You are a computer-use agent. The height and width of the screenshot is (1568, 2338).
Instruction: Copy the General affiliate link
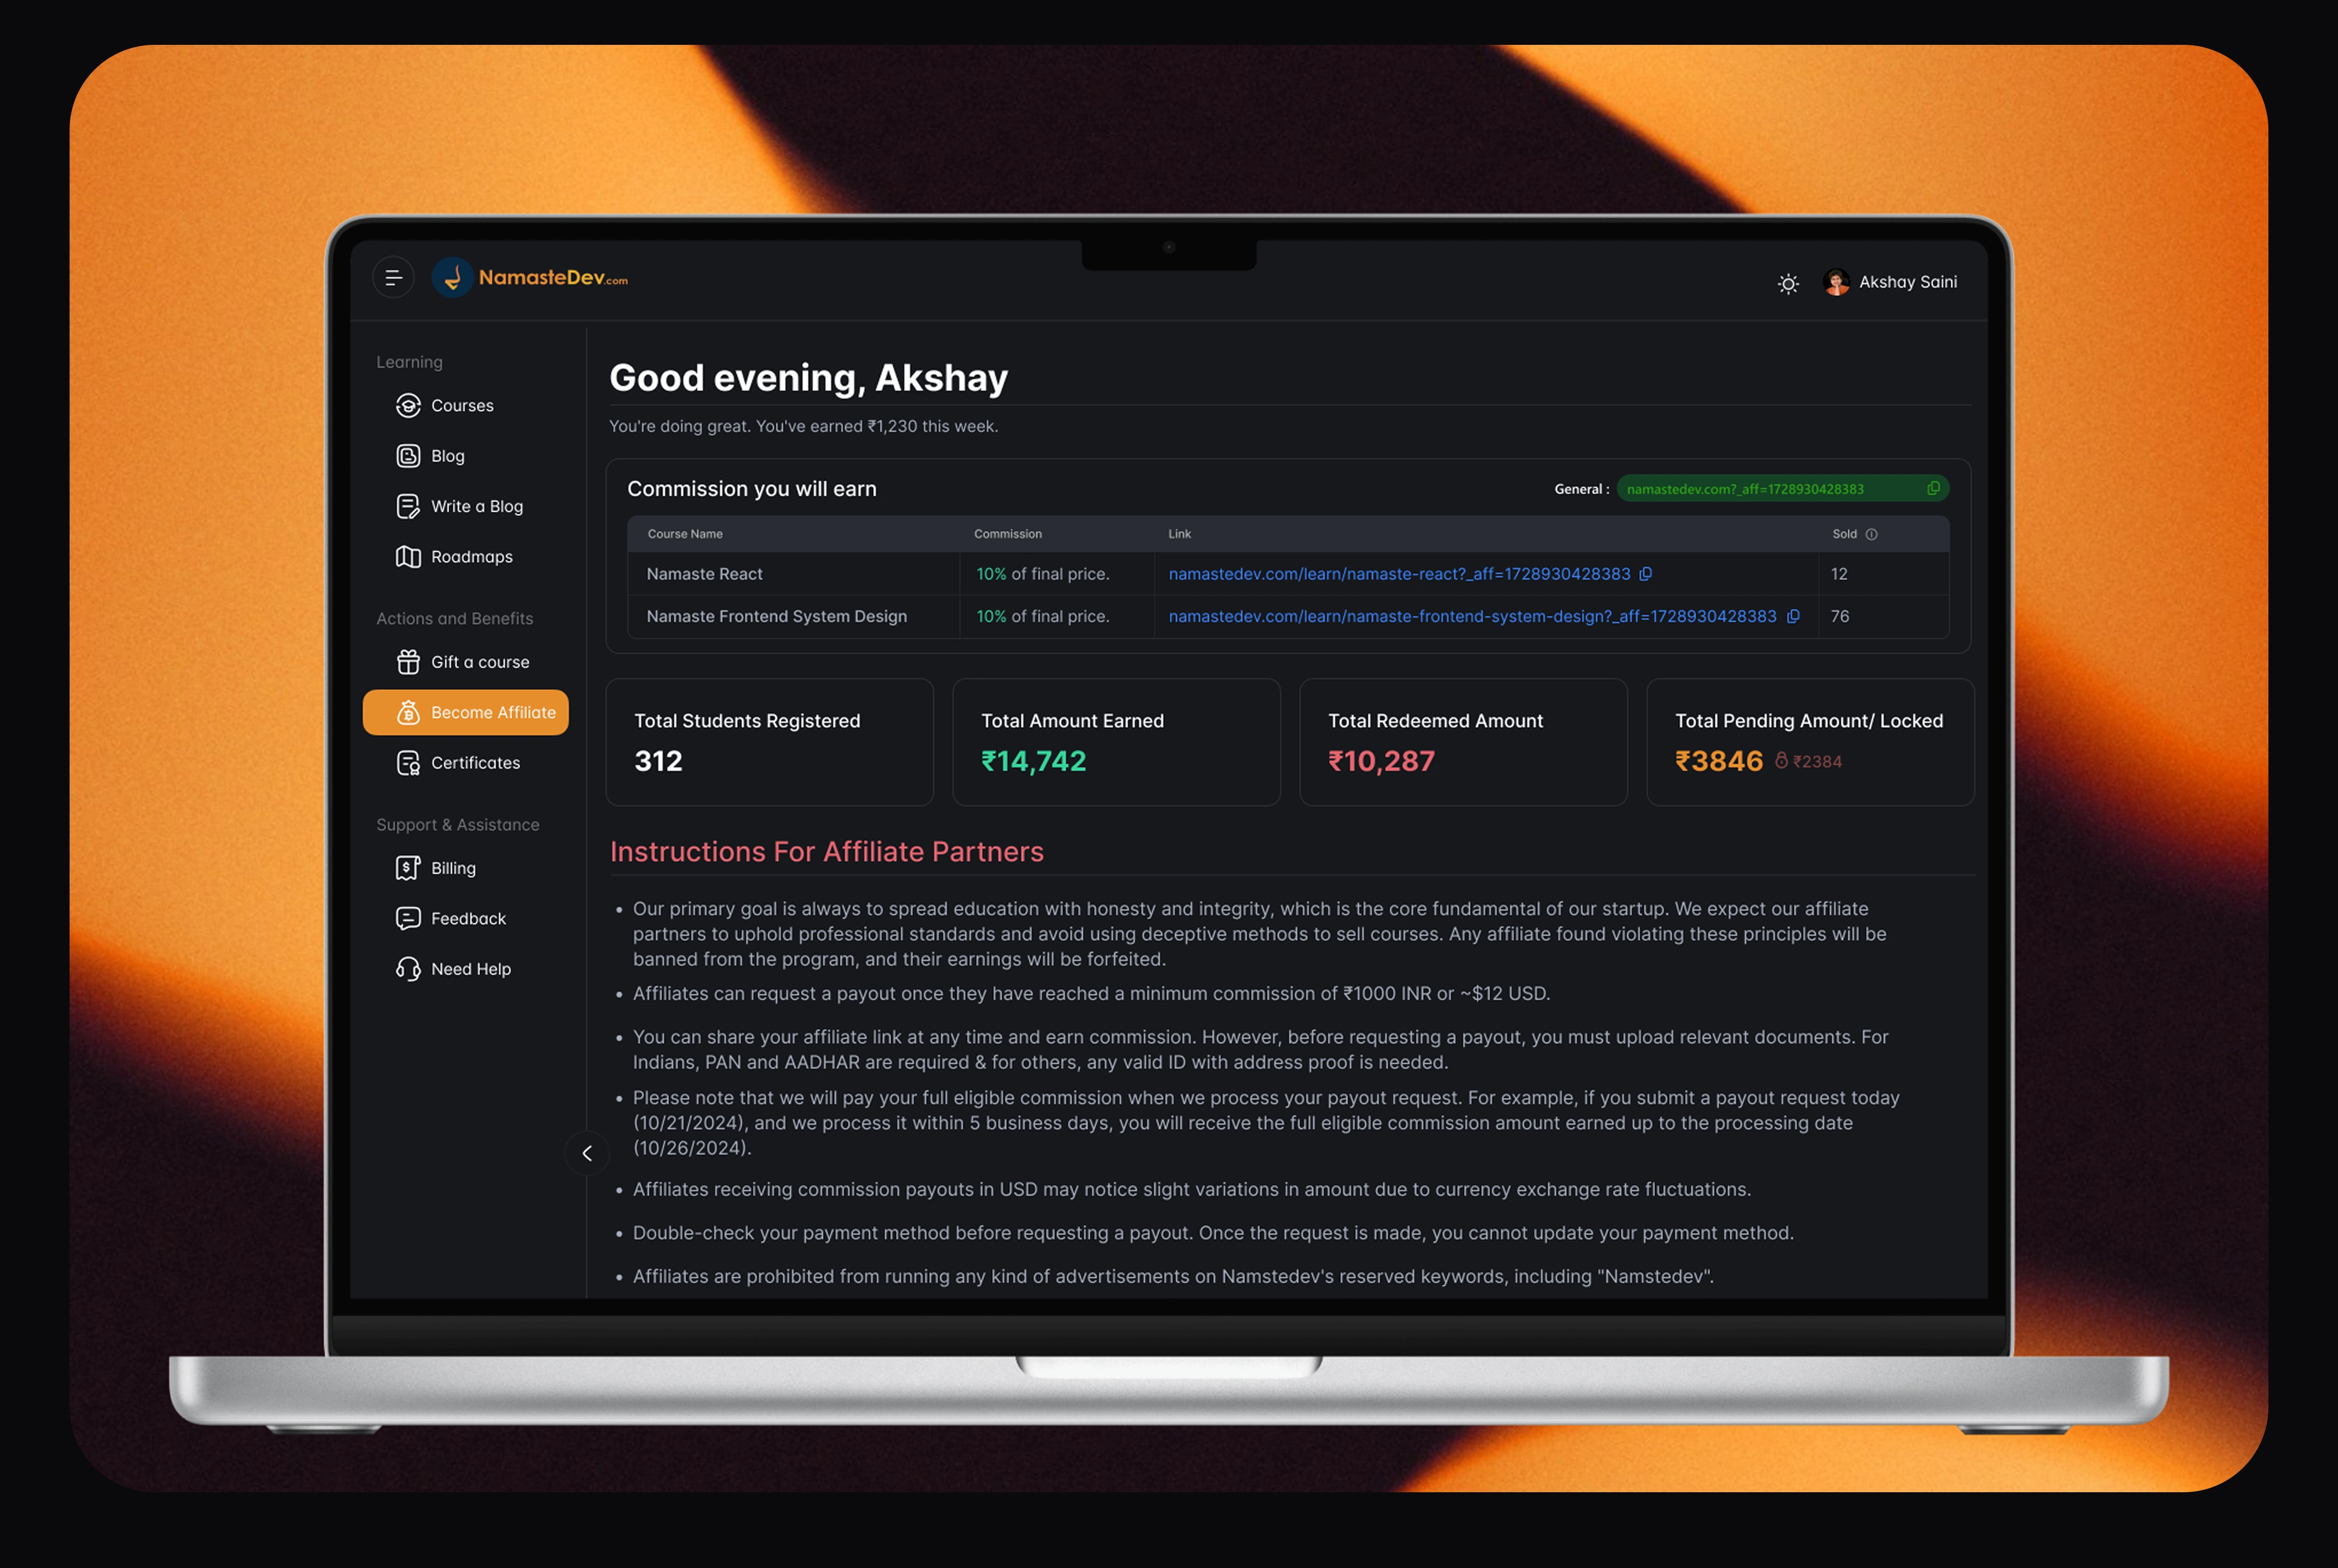[x=1933, y=488]
